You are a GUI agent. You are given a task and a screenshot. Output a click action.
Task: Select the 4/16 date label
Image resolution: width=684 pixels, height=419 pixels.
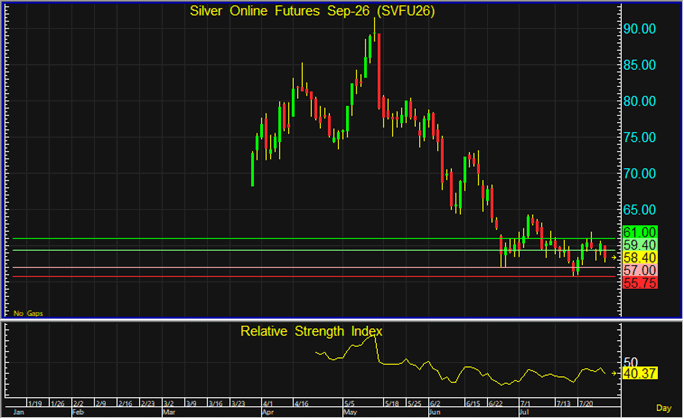point(301,404)
